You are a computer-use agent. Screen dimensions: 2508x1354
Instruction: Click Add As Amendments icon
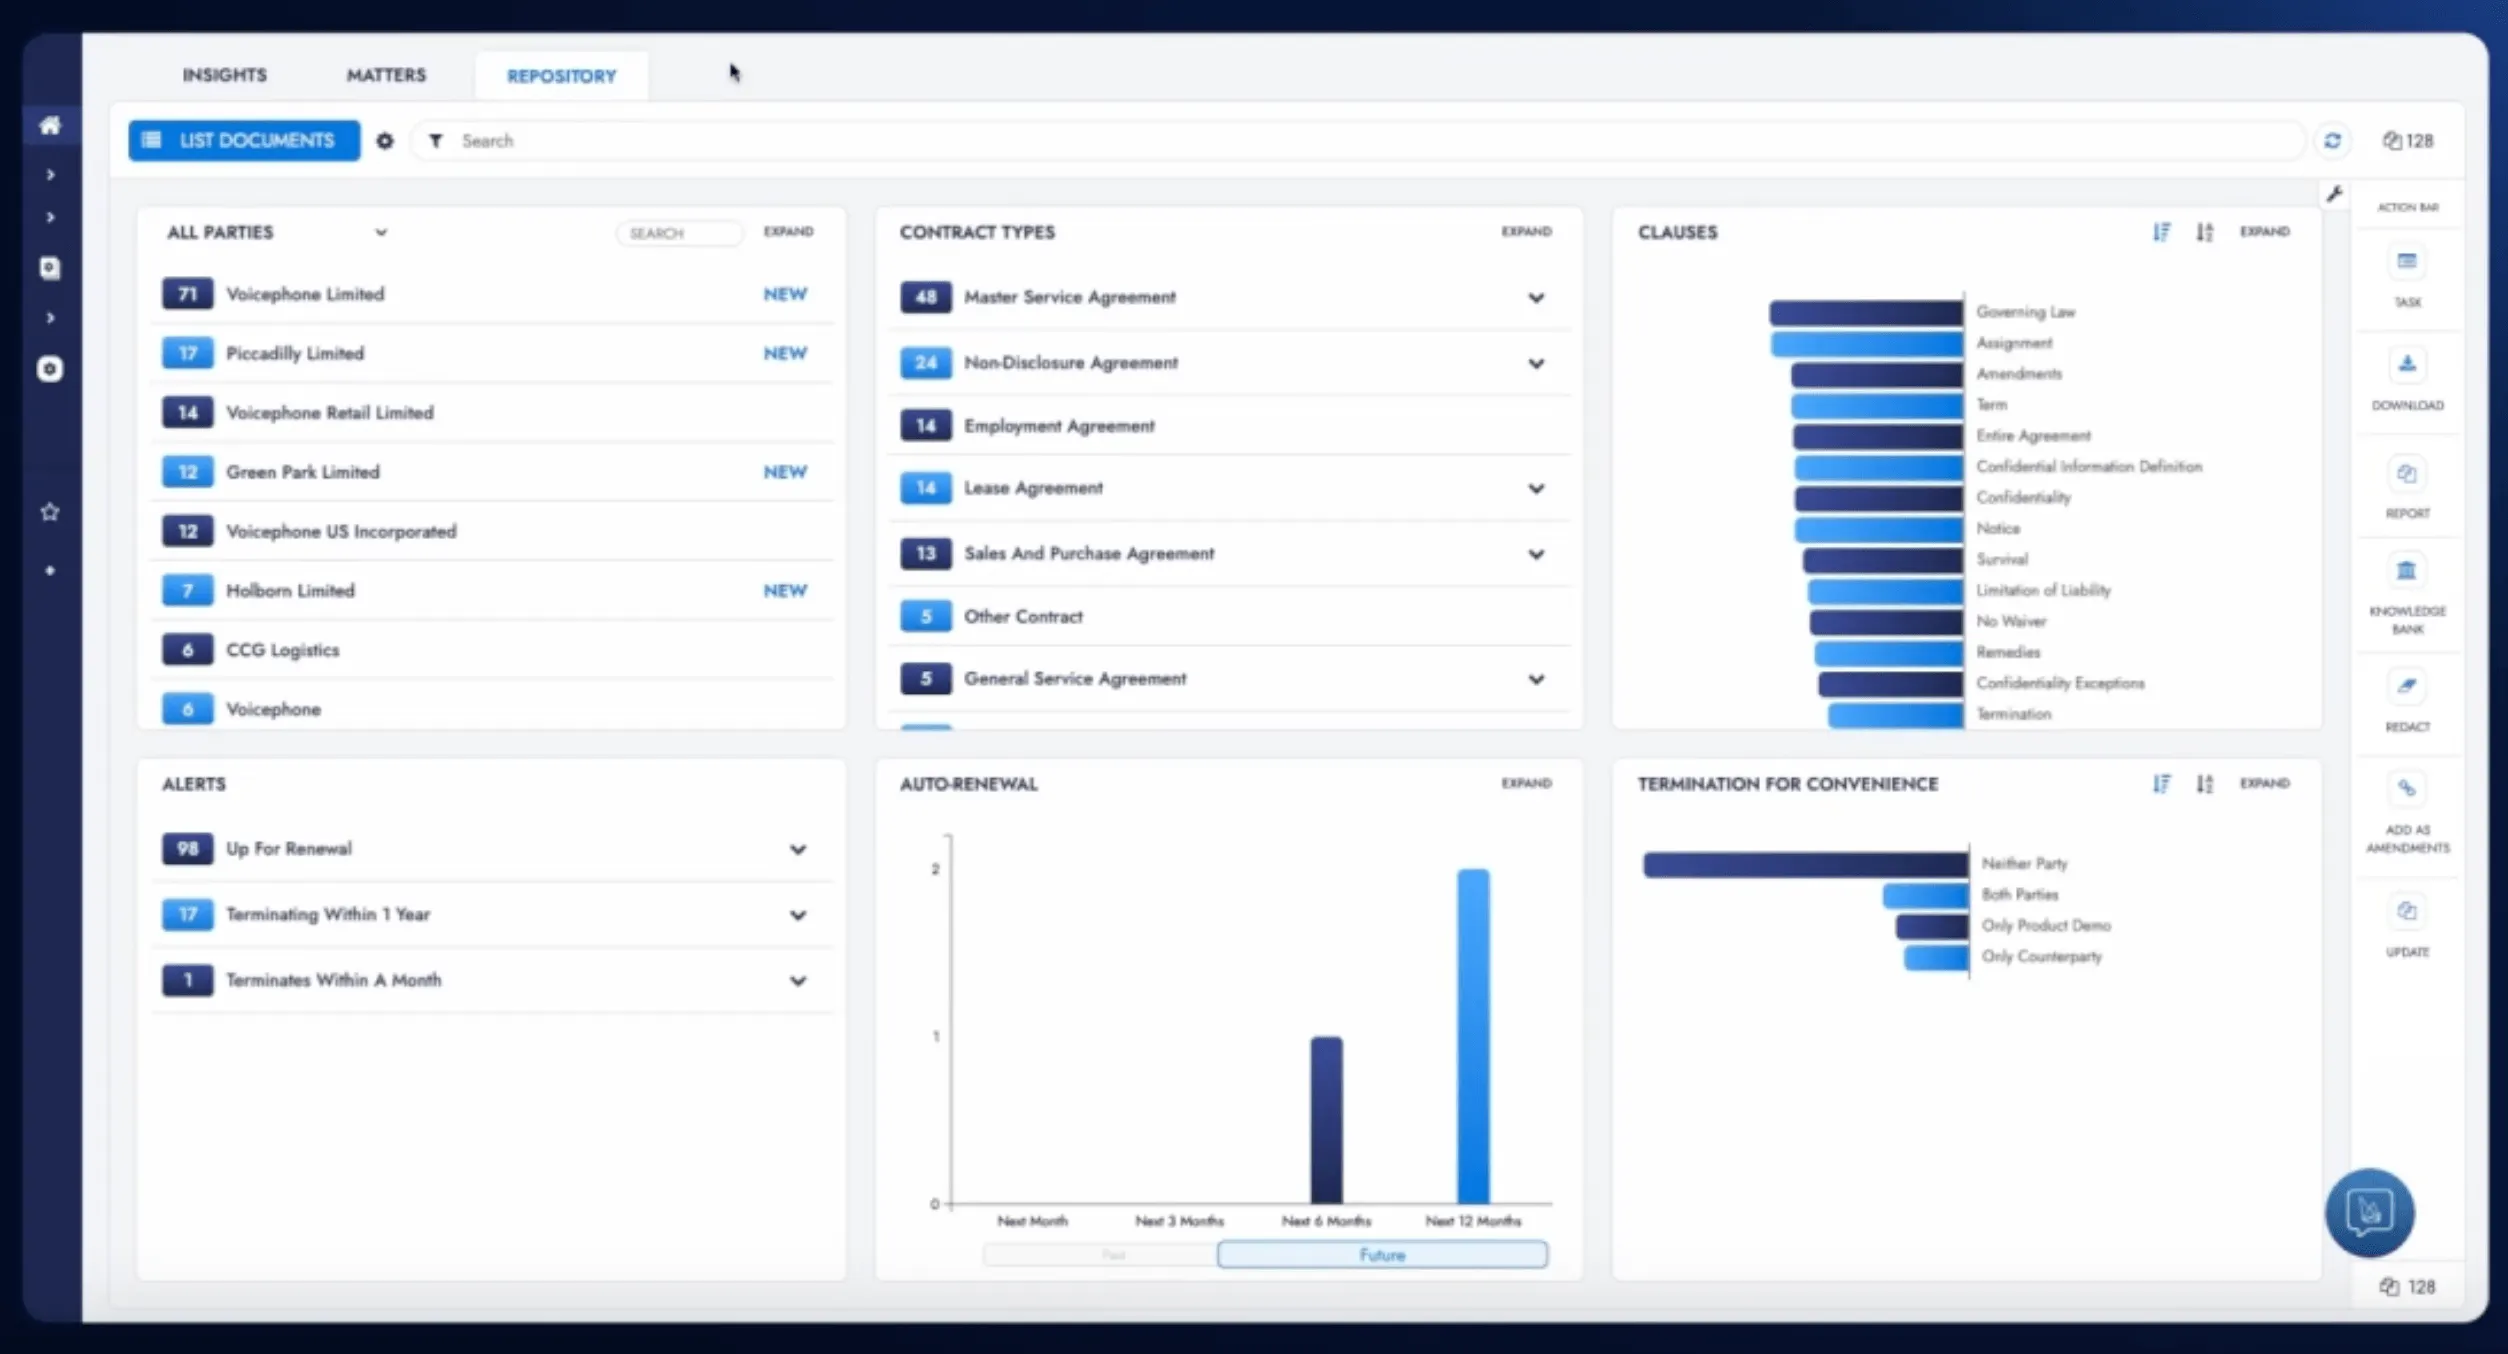(2407, 789)
